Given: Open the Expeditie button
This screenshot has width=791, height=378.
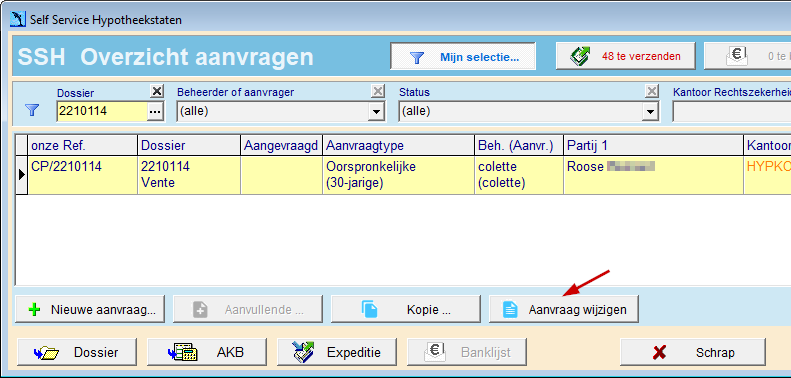Looking at the screenshot, I should coord(337,352).
